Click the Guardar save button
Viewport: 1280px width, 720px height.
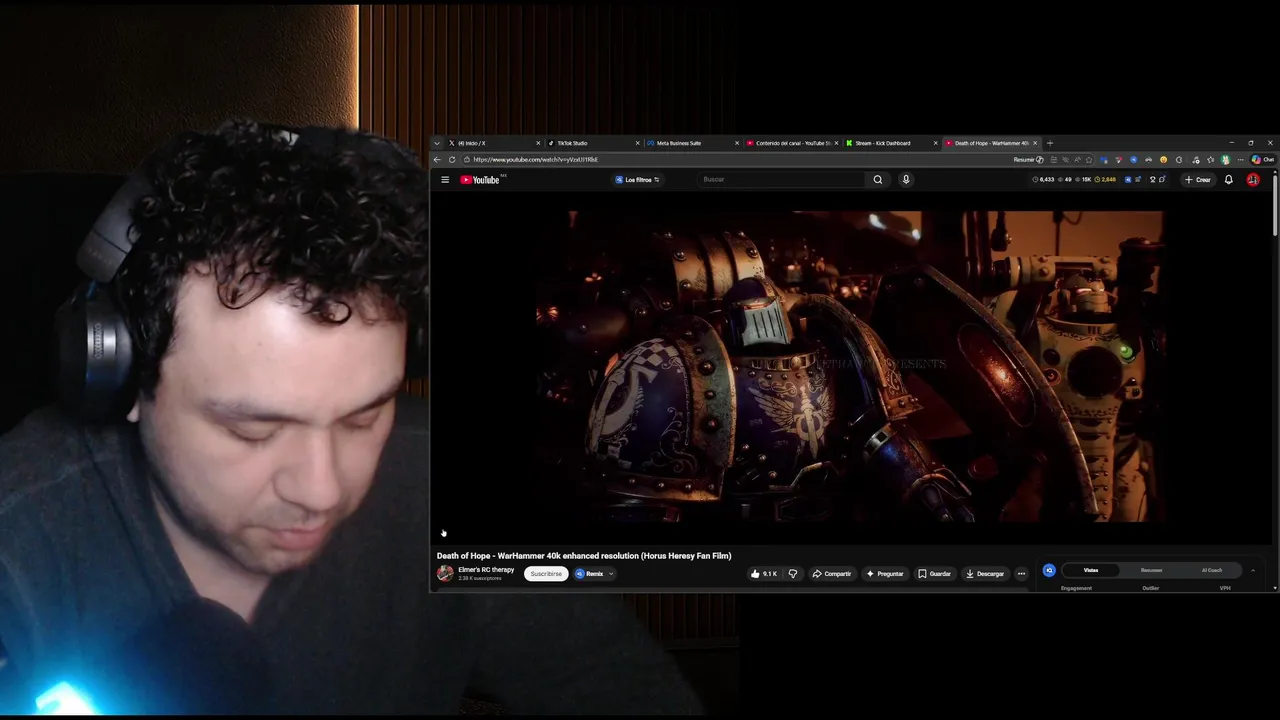[935, 574]
